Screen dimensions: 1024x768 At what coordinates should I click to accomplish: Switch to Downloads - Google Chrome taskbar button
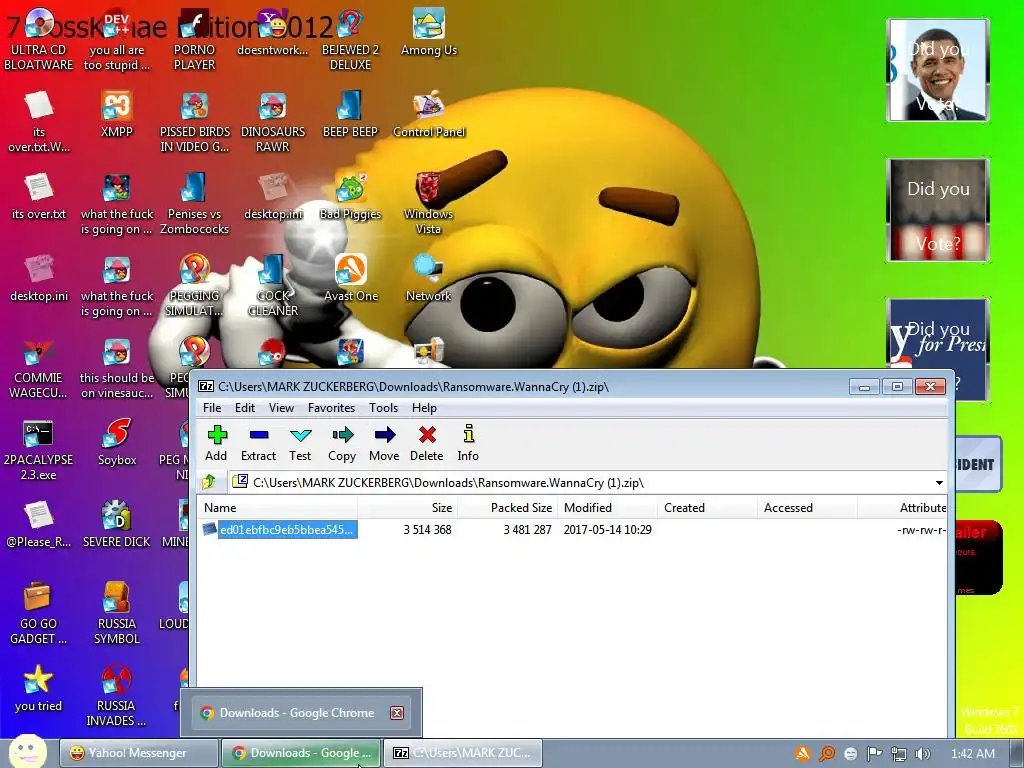coord(301,753)
